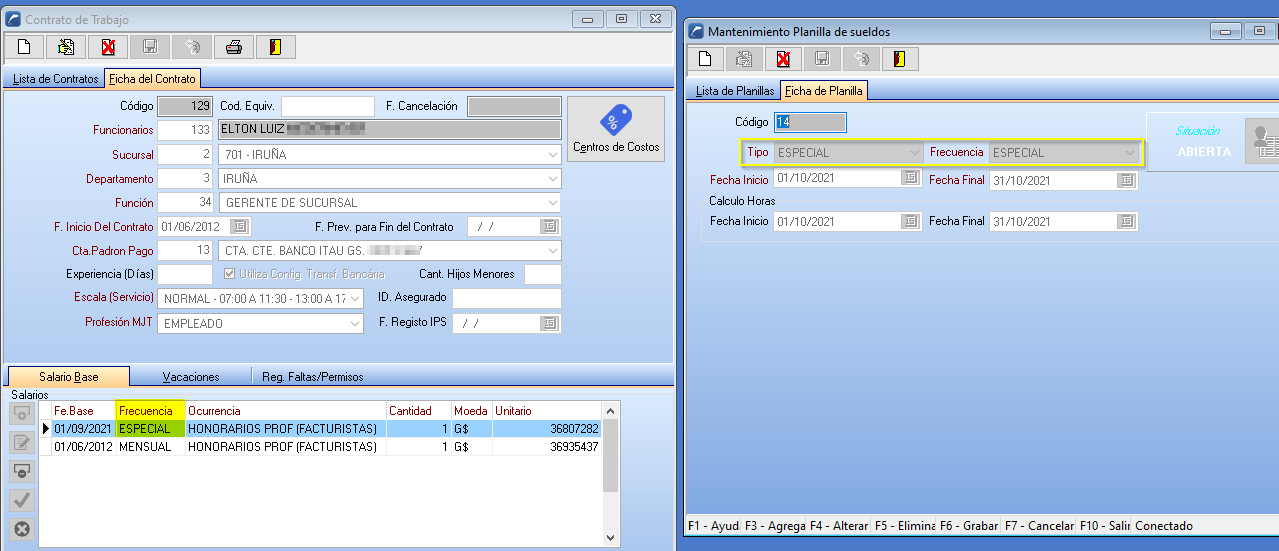Click Frecuencia column header in Salarios grid
The image size is (1279, 551).
point(150,411)
